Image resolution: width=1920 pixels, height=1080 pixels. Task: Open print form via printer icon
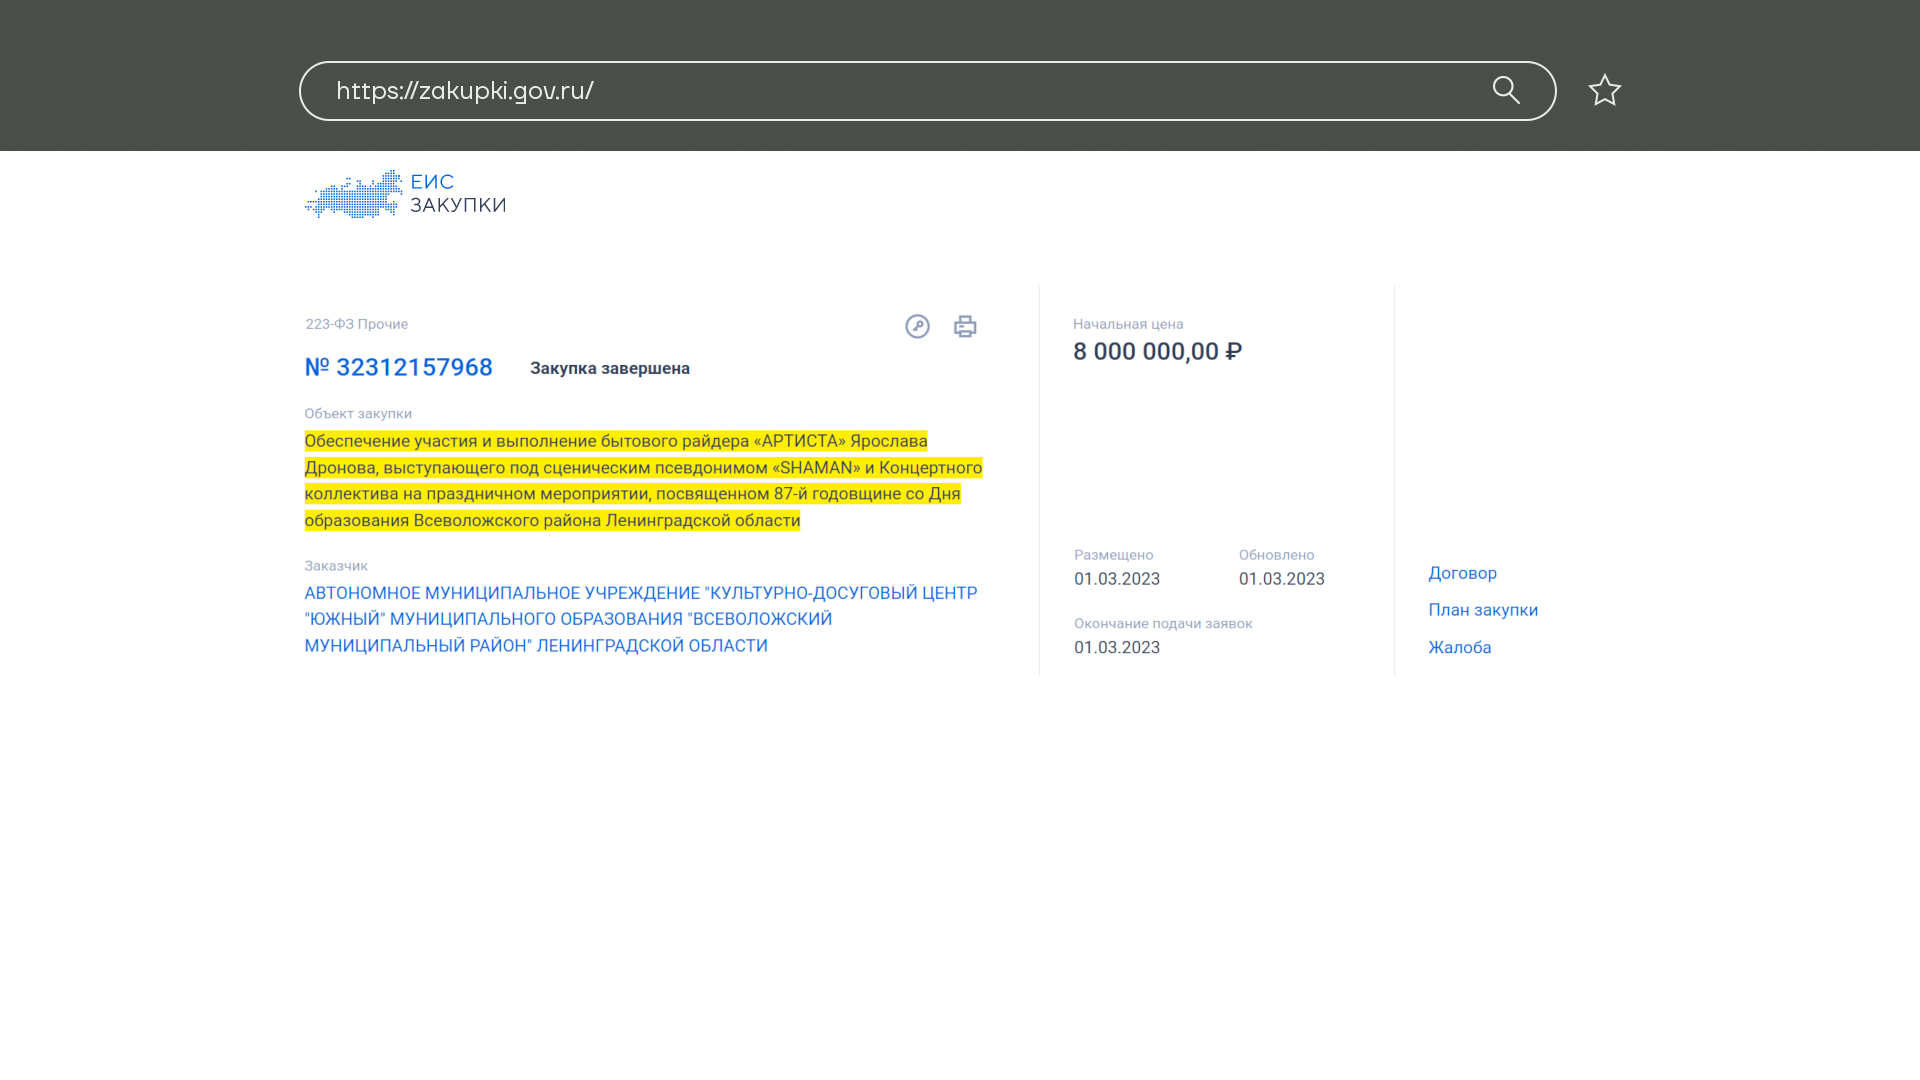[965, 326]
